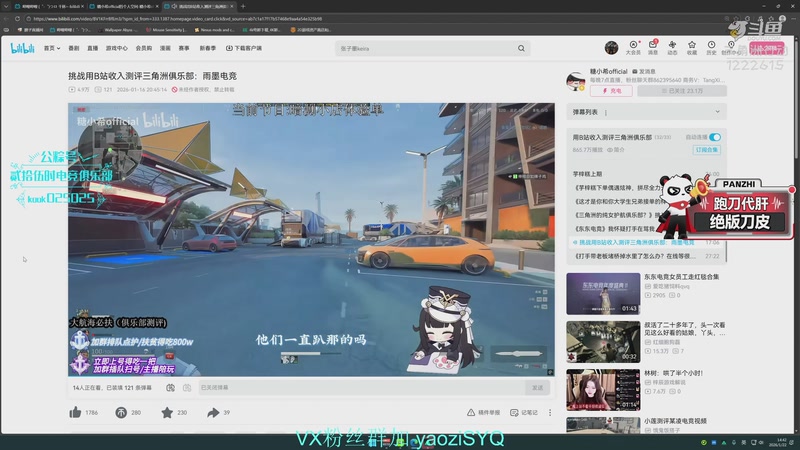This screenshot has height=450, width=800.
Task: Open the 动态 feed icon
Action: click(672, 47)
